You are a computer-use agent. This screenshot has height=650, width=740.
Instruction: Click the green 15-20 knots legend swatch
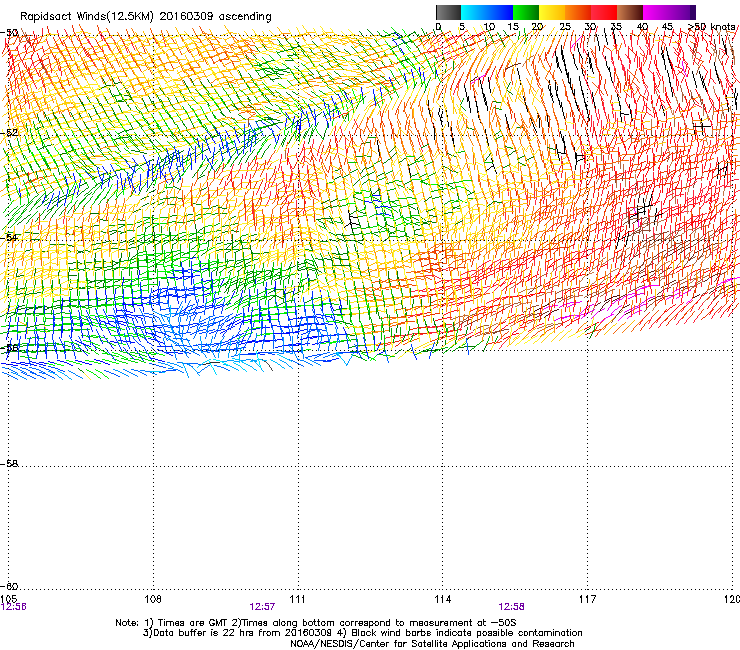(x=526, y=12)
